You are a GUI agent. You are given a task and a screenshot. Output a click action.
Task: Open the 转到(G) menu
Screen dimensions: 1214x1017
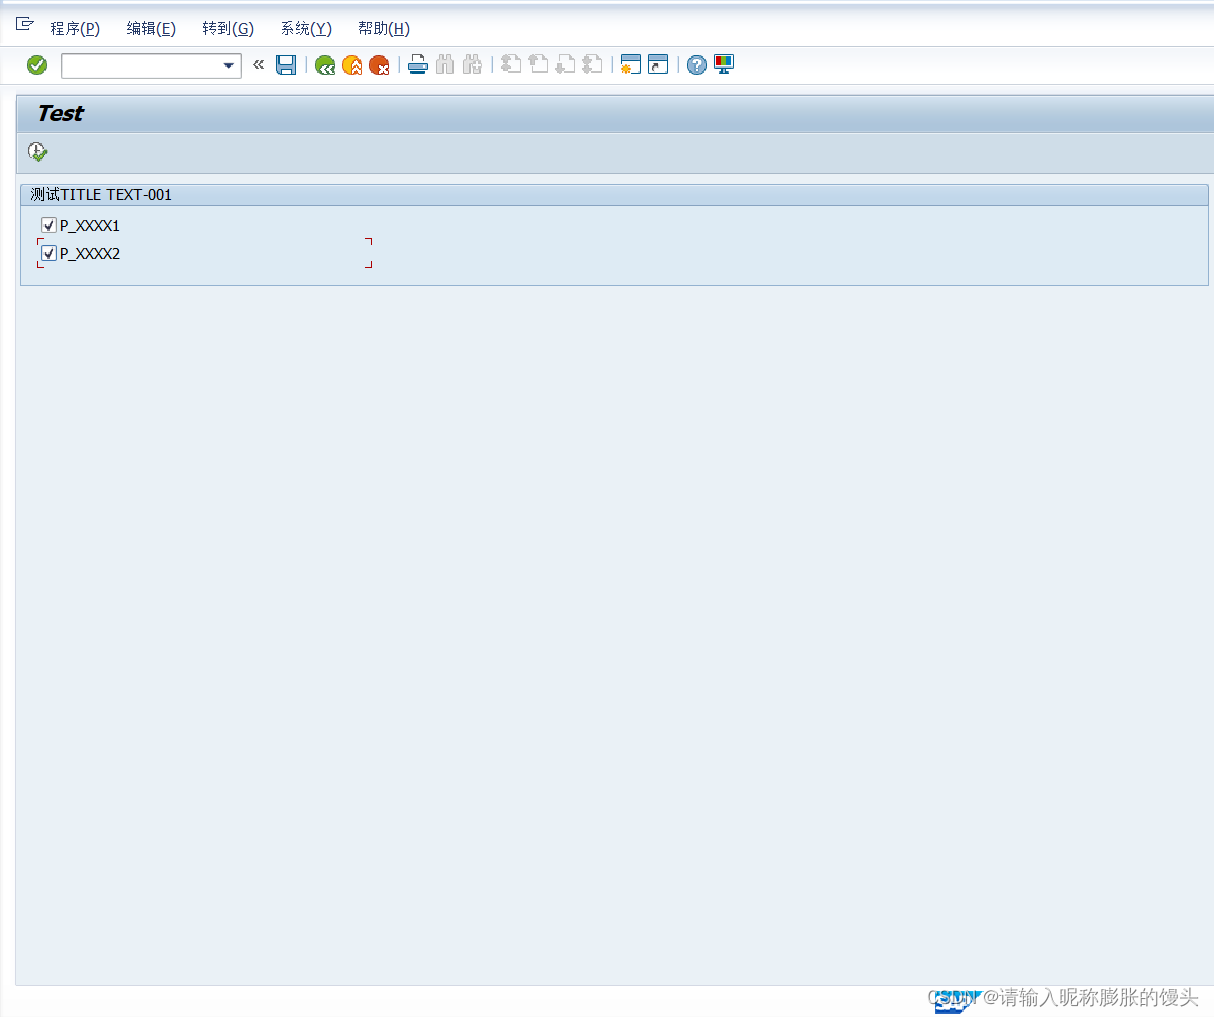(228, 29)
